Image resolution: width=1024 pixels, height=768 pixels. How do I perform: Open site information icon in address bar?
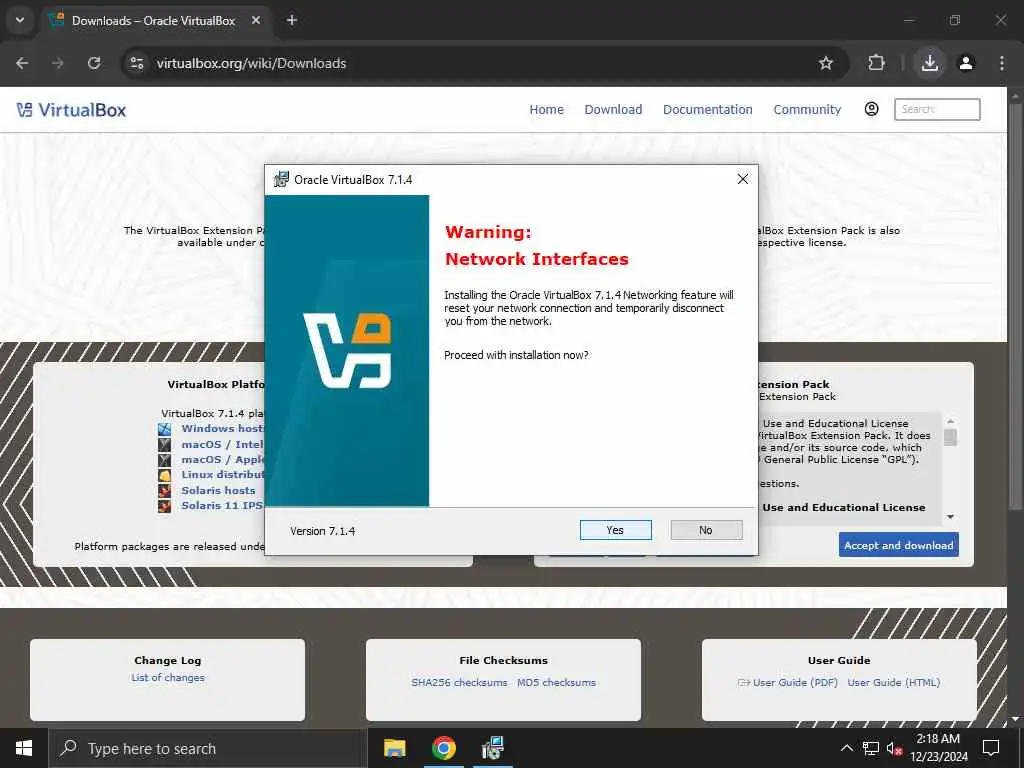pos(136,63)
